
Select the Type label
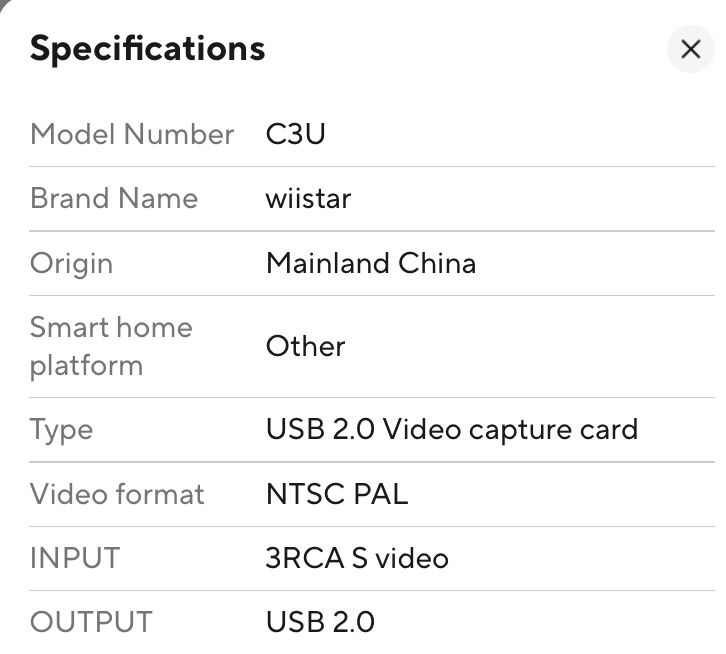point(61,429)
